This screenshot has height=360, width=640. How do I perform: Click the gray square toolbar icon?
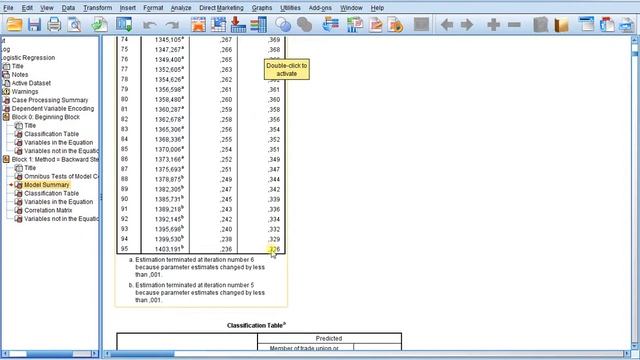(x=421, y=24)
